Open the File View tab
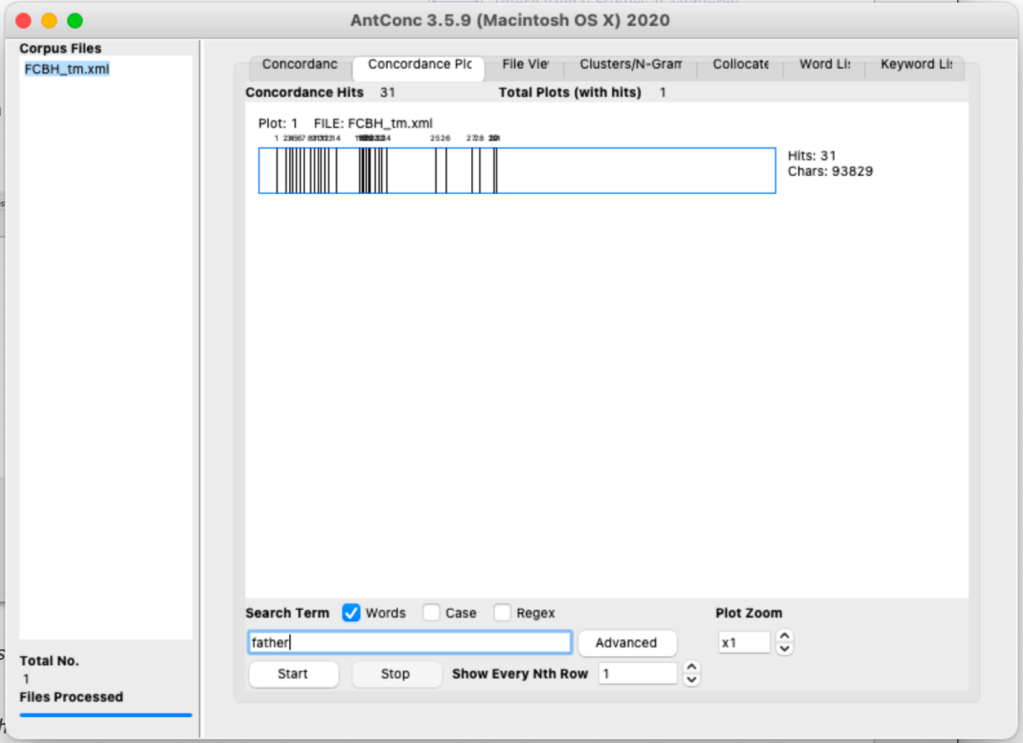Viewport: 1023px width, 743px height. 525,65
